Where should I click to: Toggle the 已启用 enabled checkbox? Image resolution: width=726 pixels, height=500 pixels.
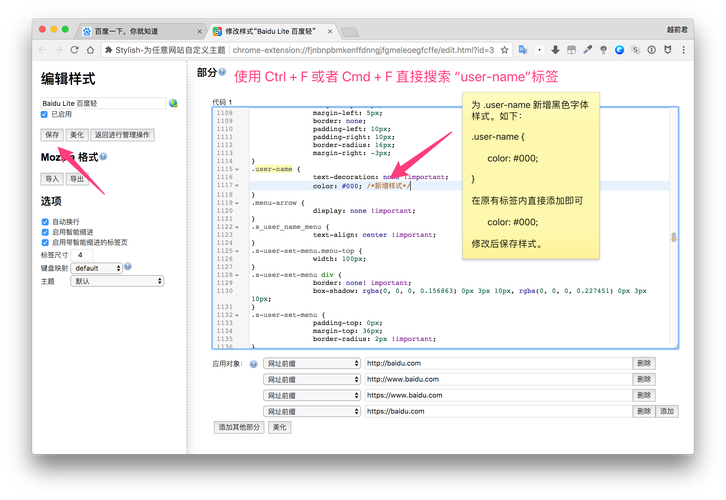pos(45,115)
